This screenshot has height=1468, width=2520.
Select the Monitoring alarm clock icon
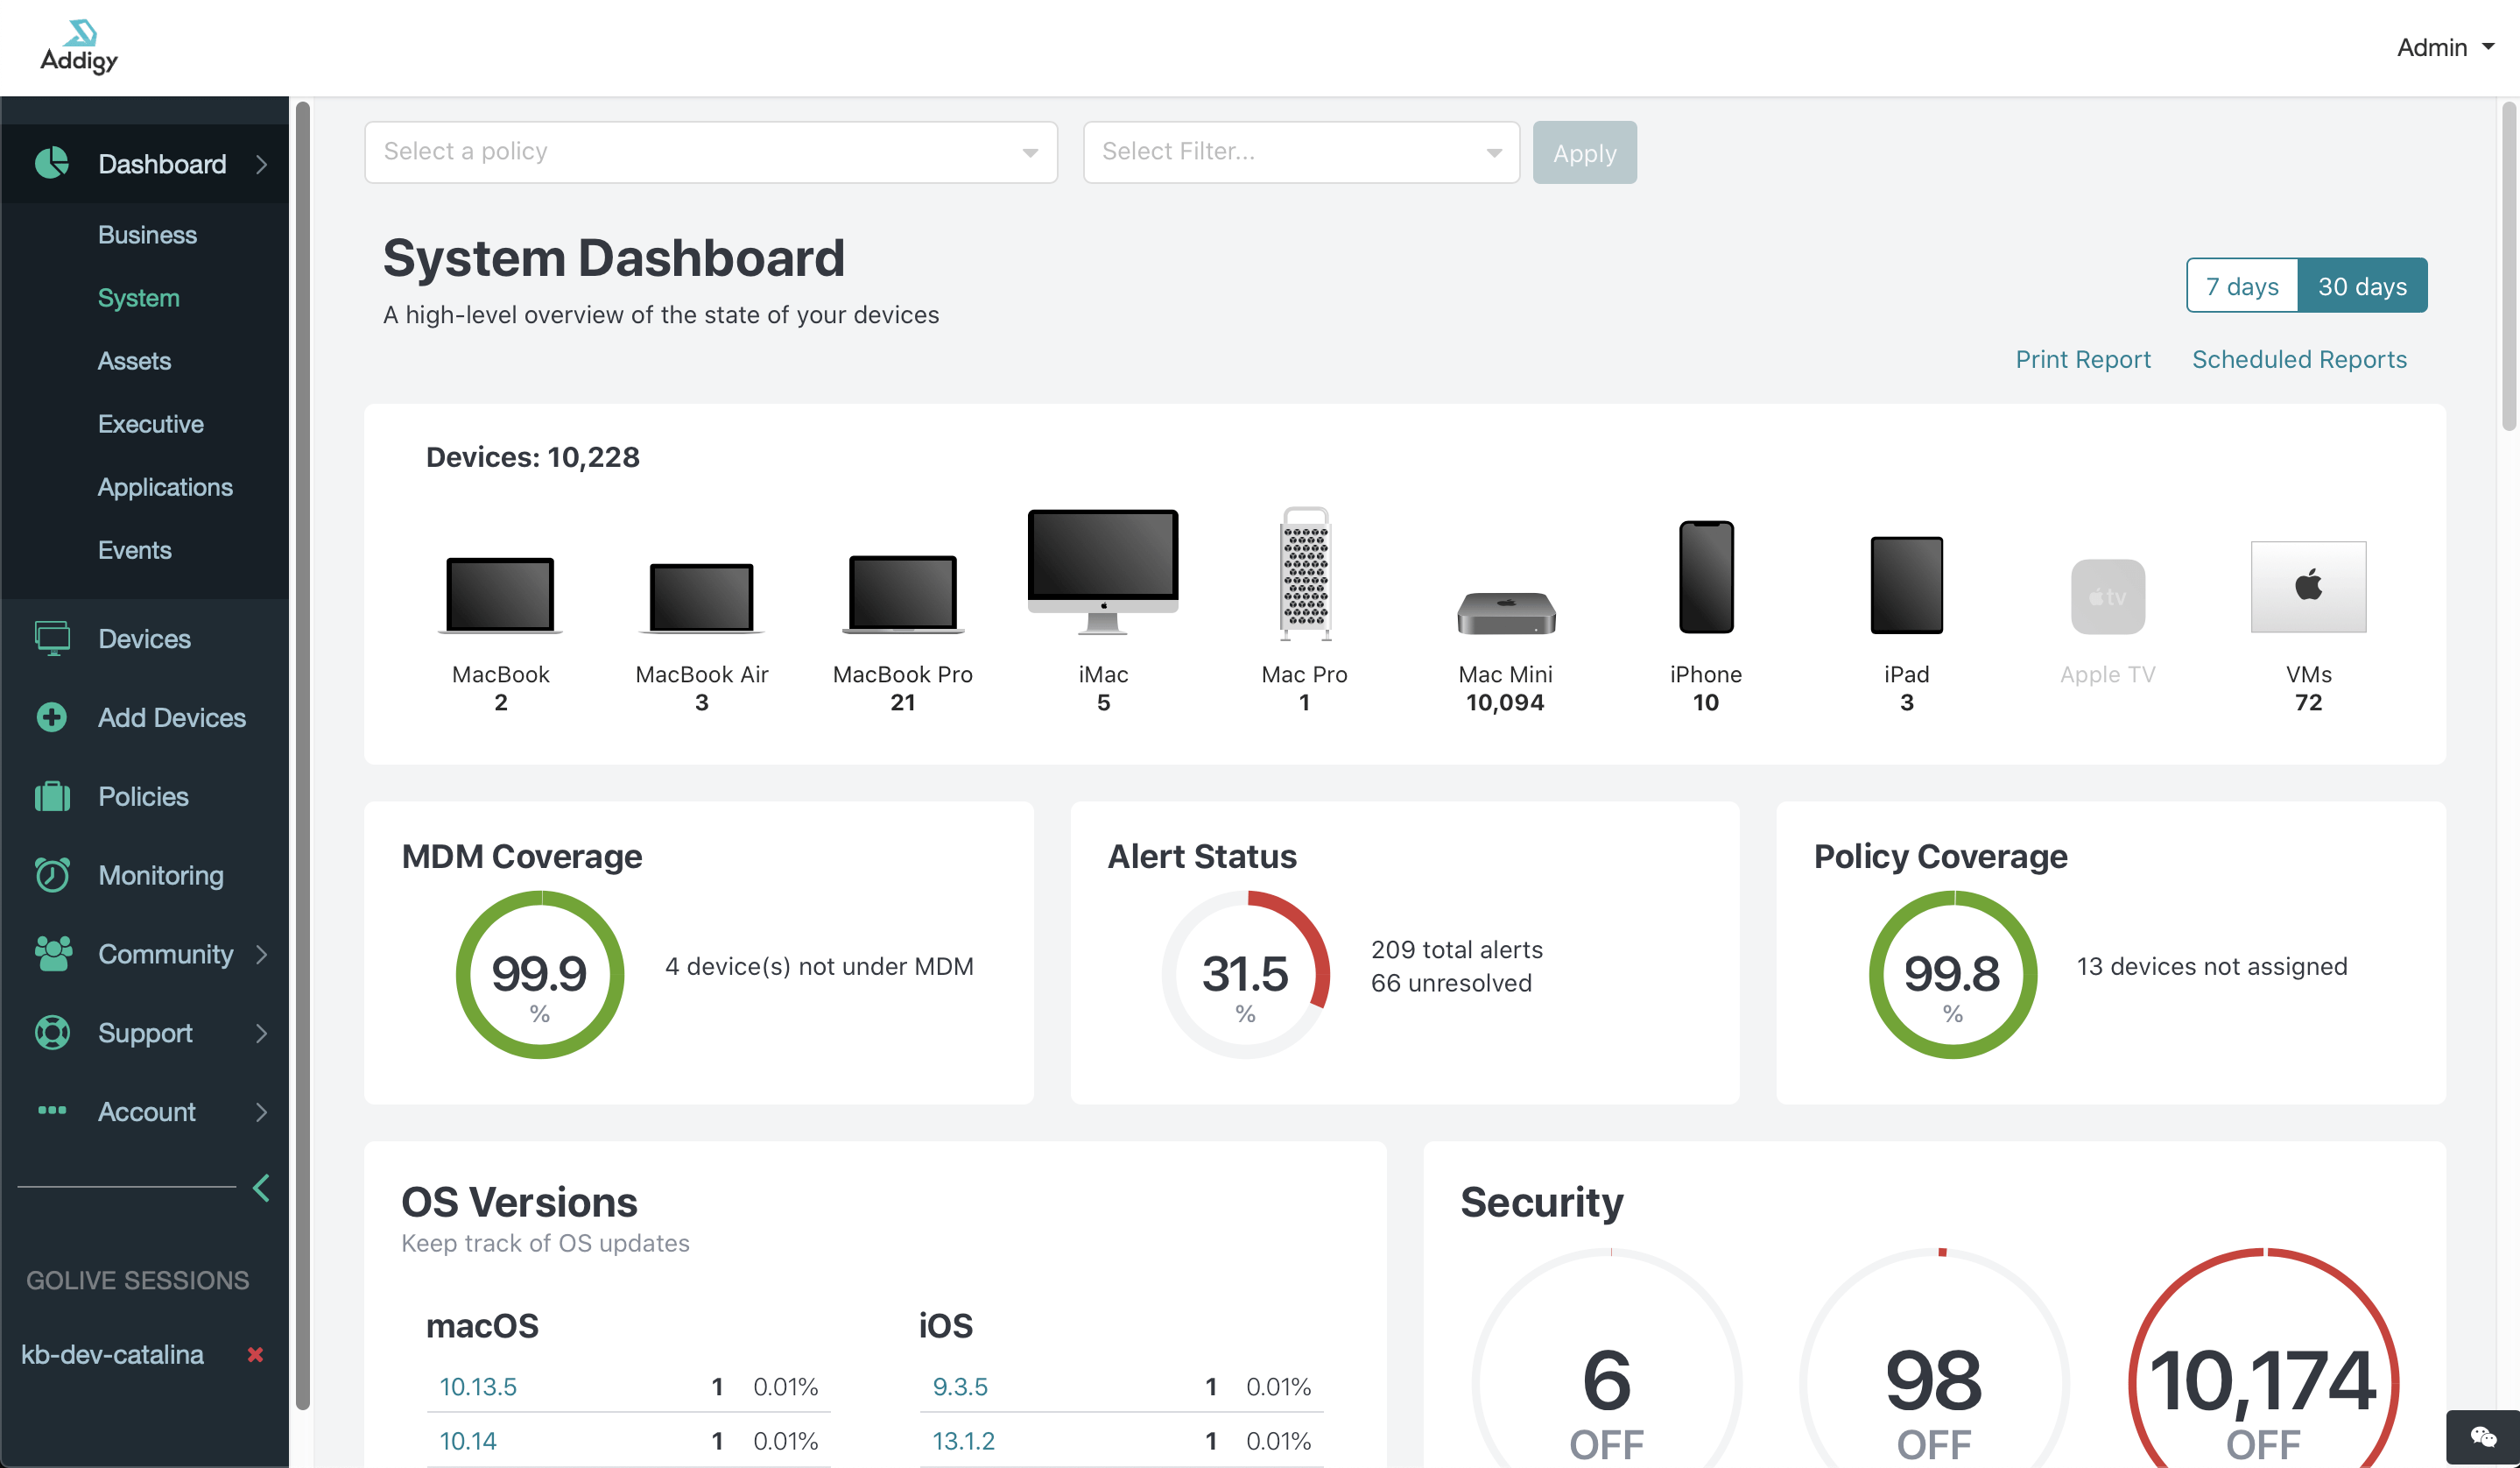tap(52, 874)
